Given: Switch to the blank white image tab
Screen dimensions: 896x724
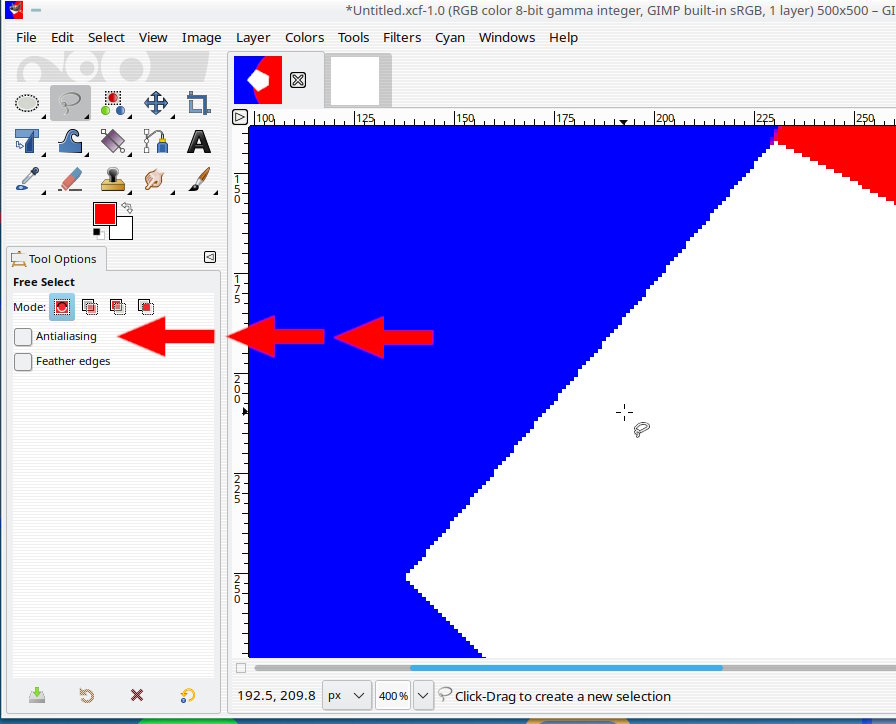Looking at the screenshot, I should [355, 80].
